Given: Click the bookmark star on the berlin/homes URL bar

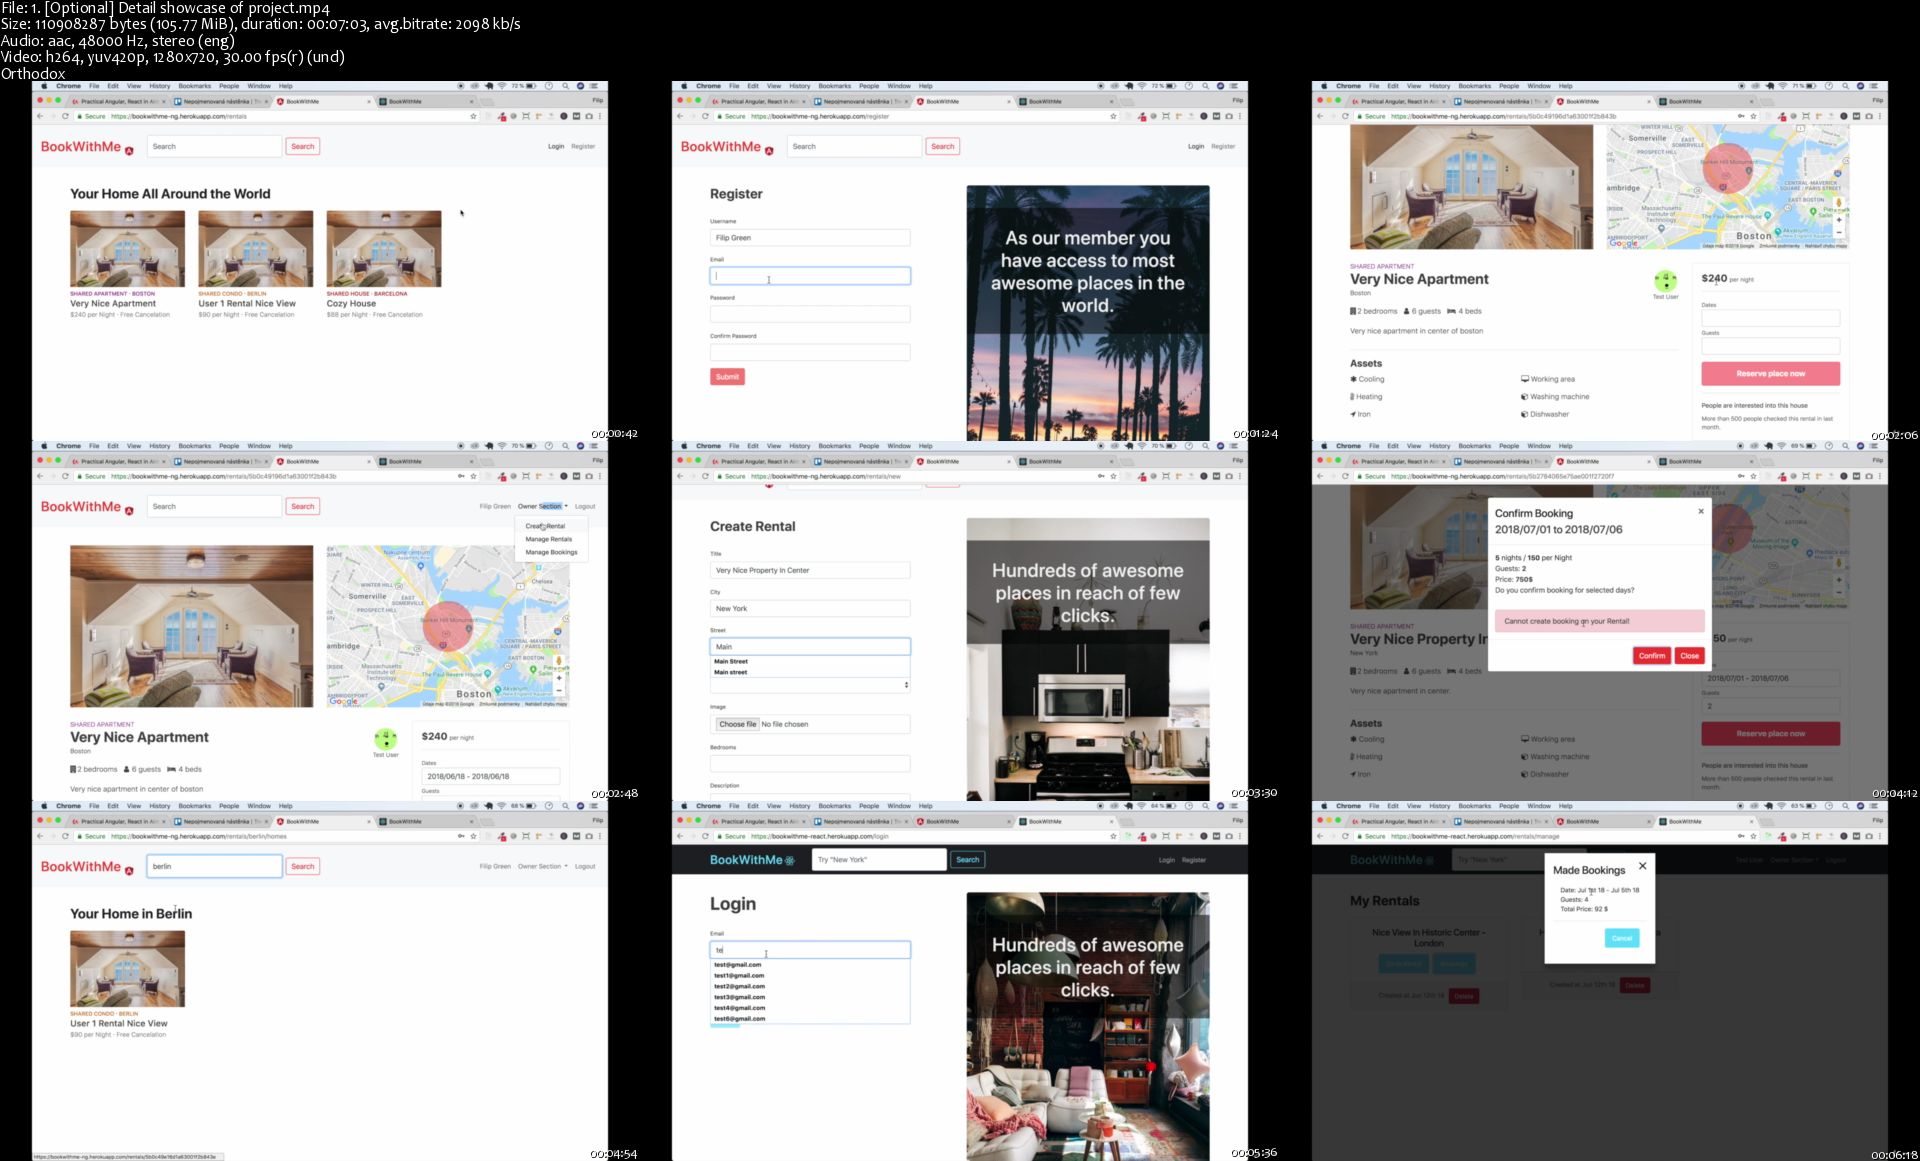Looking at the screenshot, I should 473,836.
